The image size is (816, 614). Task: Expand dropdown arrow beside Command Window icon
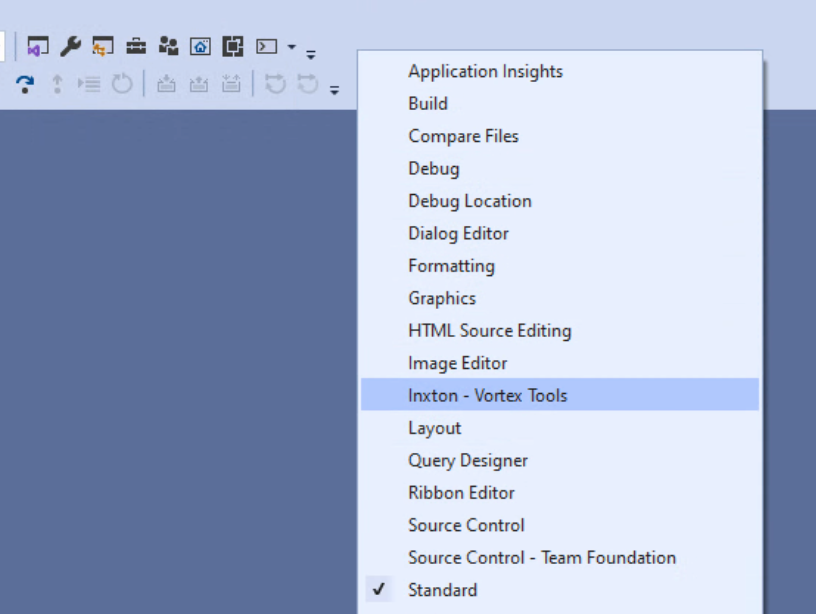click(x=292, y=47)
